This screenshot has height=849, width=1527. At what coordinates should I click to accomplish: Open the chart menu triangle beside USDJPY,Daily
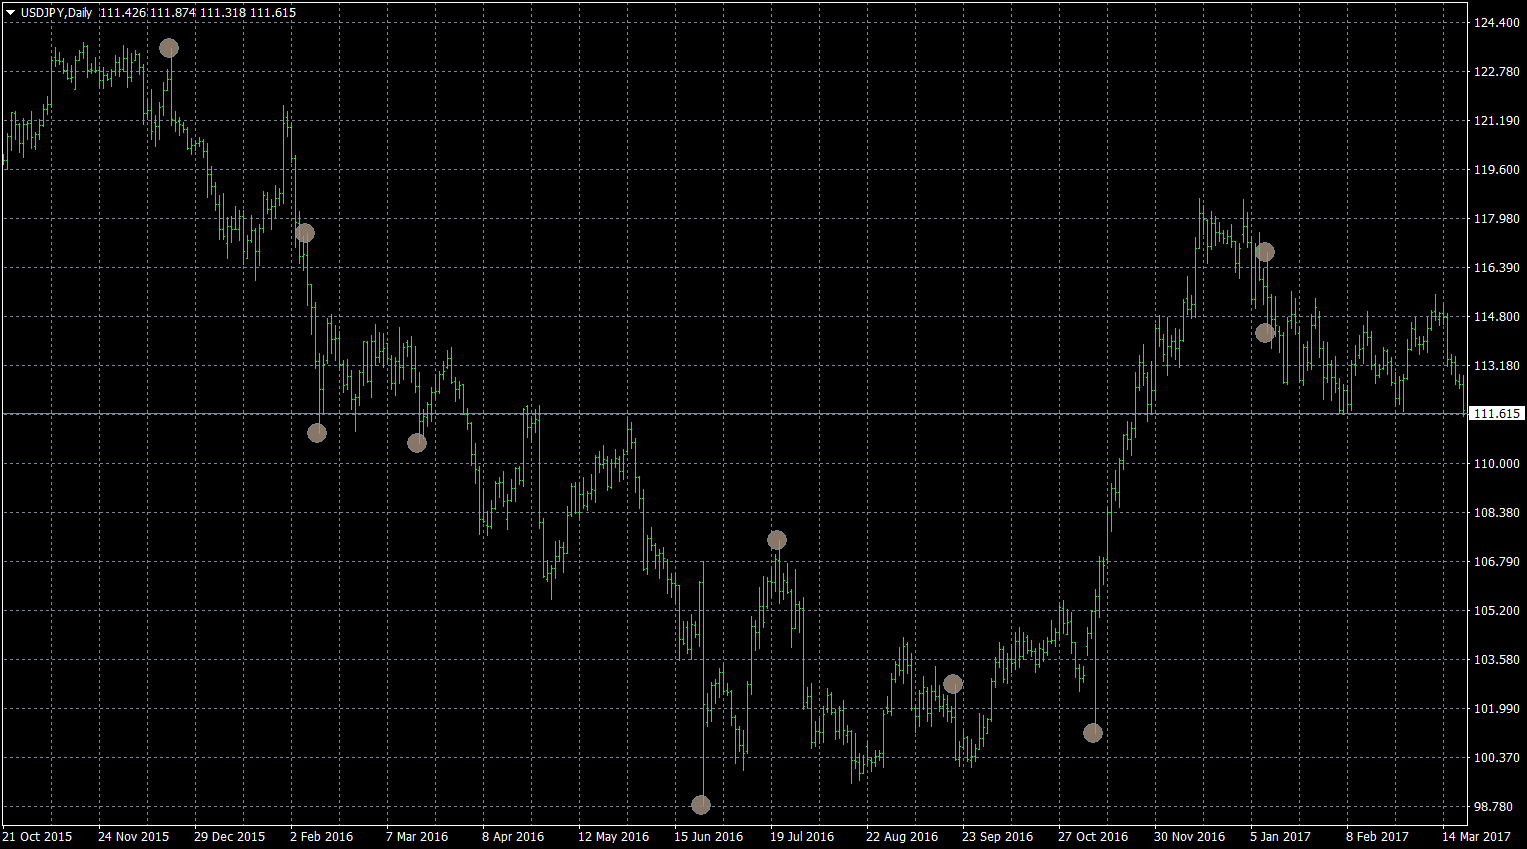coord(10,13)
